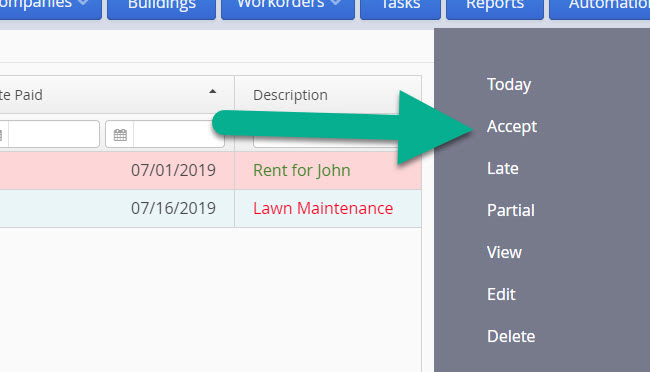Open View from the context menu
Viewport: 650px width, 372px height.
(x=504, y=252)
